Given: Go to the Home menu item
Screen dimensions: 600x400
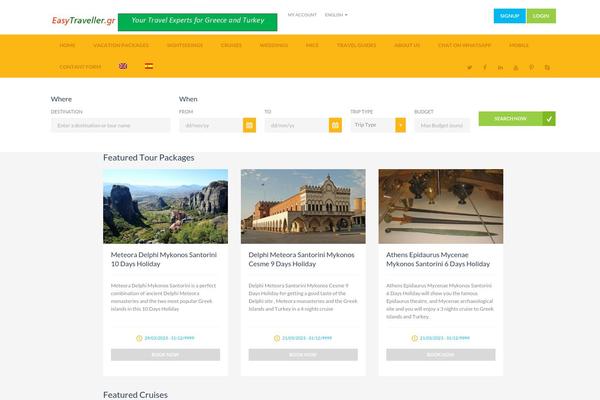Looking at the screenshot, I should click(67, 45).
